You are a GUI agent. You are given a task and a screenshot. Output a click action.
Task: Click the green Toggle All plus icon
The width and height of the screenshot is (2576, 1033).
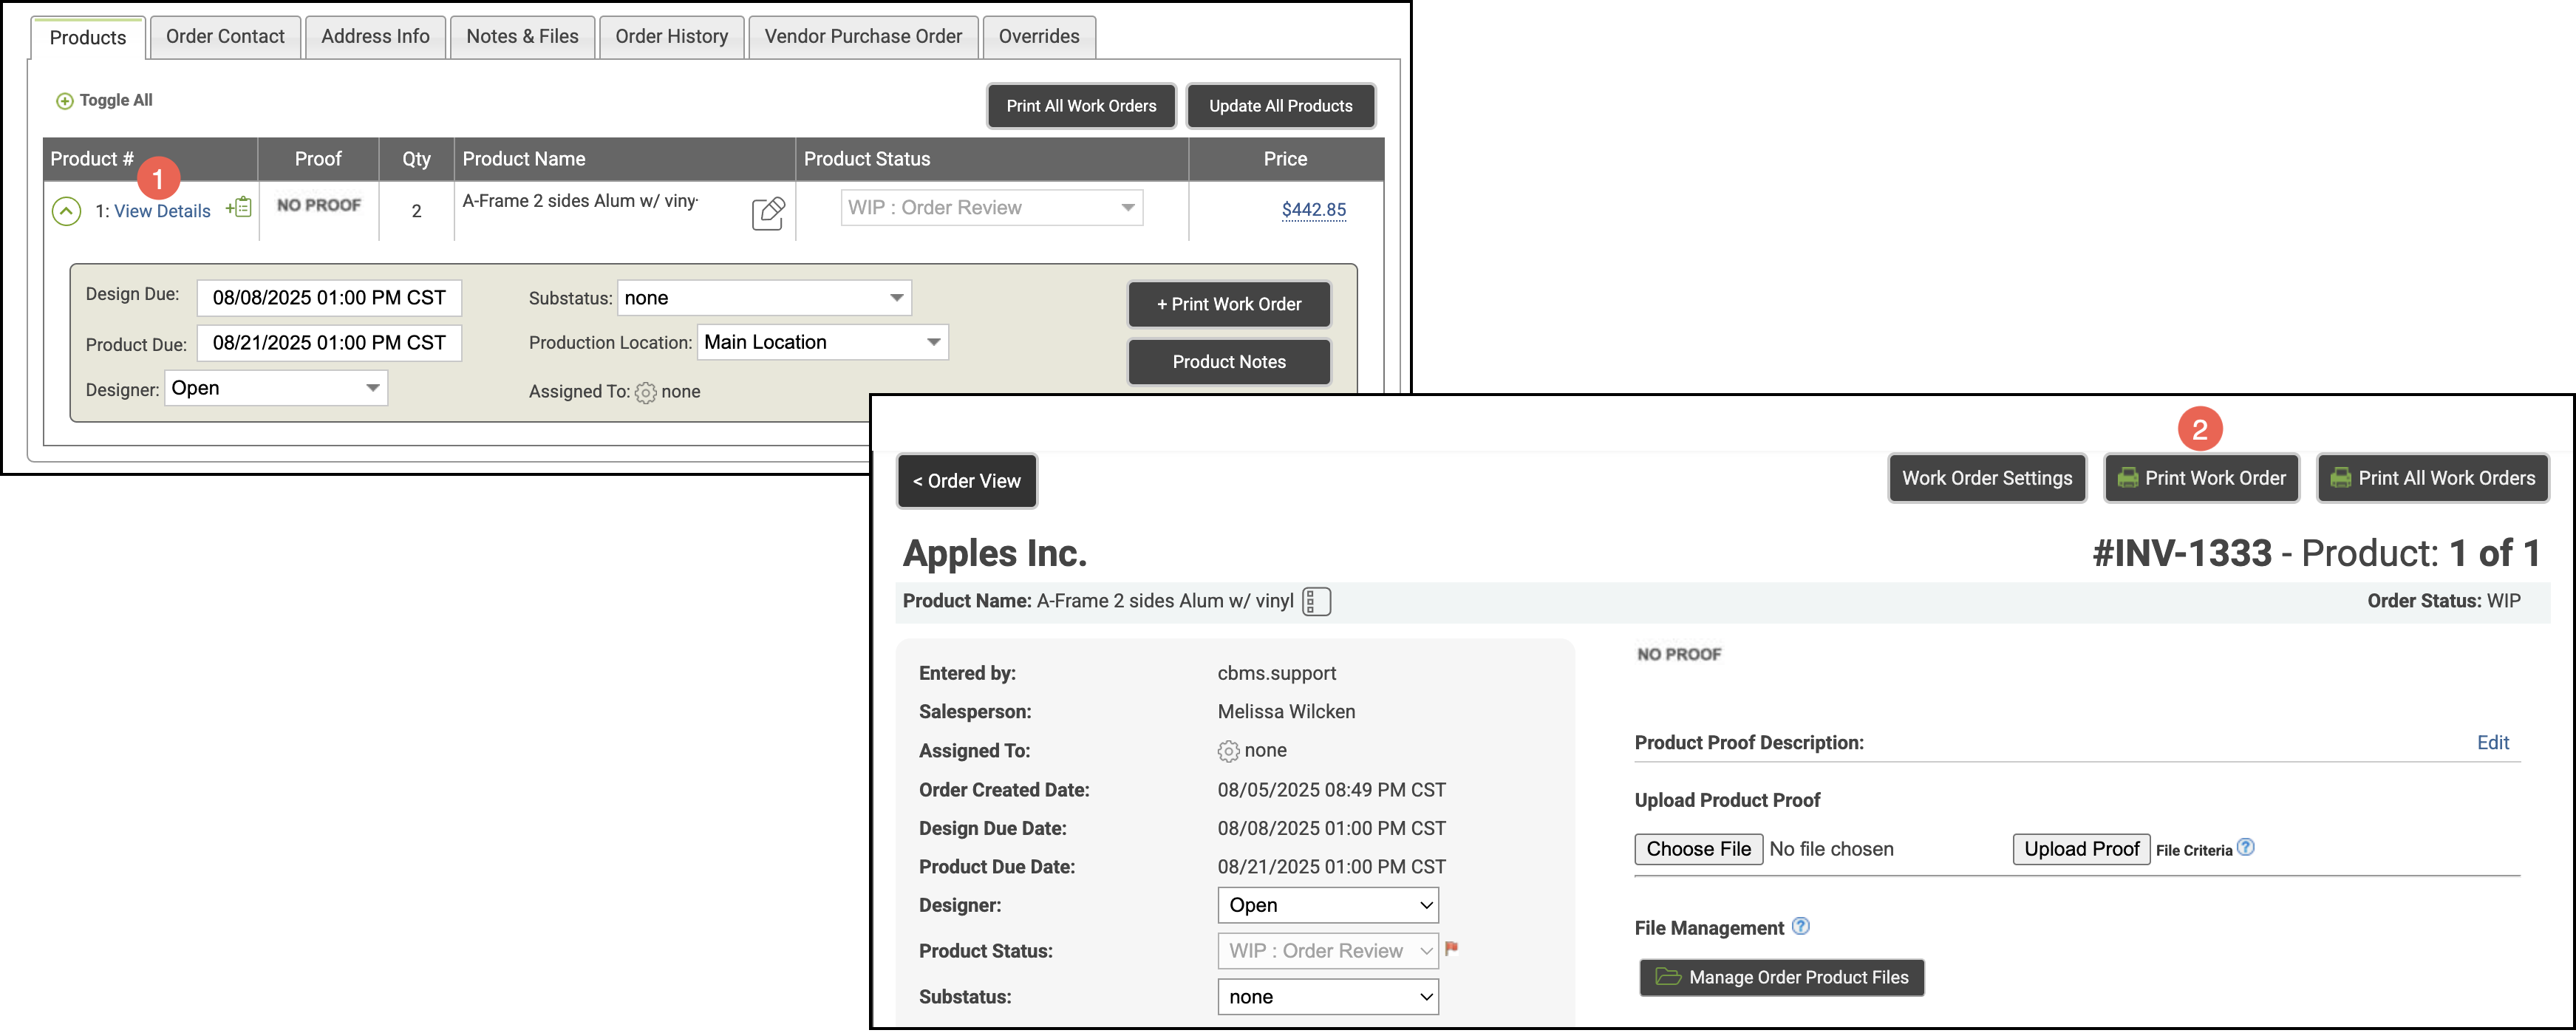pyautogui.click(x=65, y=101)
